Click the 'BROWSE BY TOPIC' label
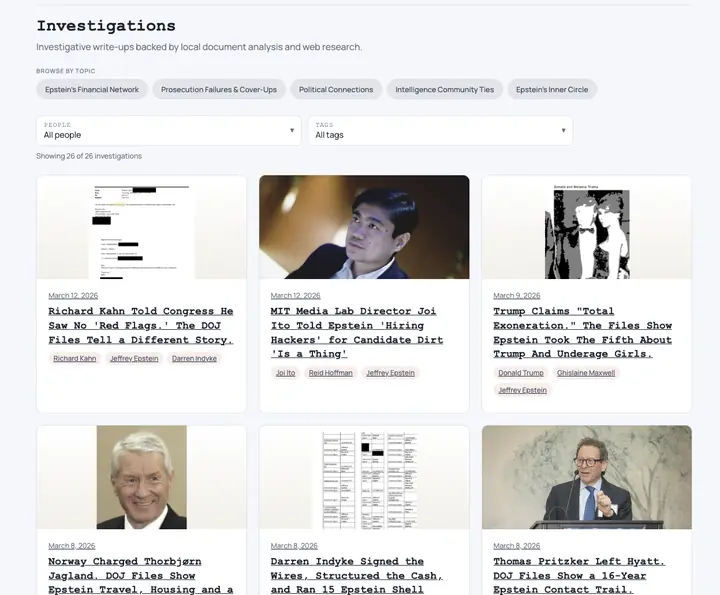Image resolution: width=720 pixels, height=595 pixels. coord(66,71)
